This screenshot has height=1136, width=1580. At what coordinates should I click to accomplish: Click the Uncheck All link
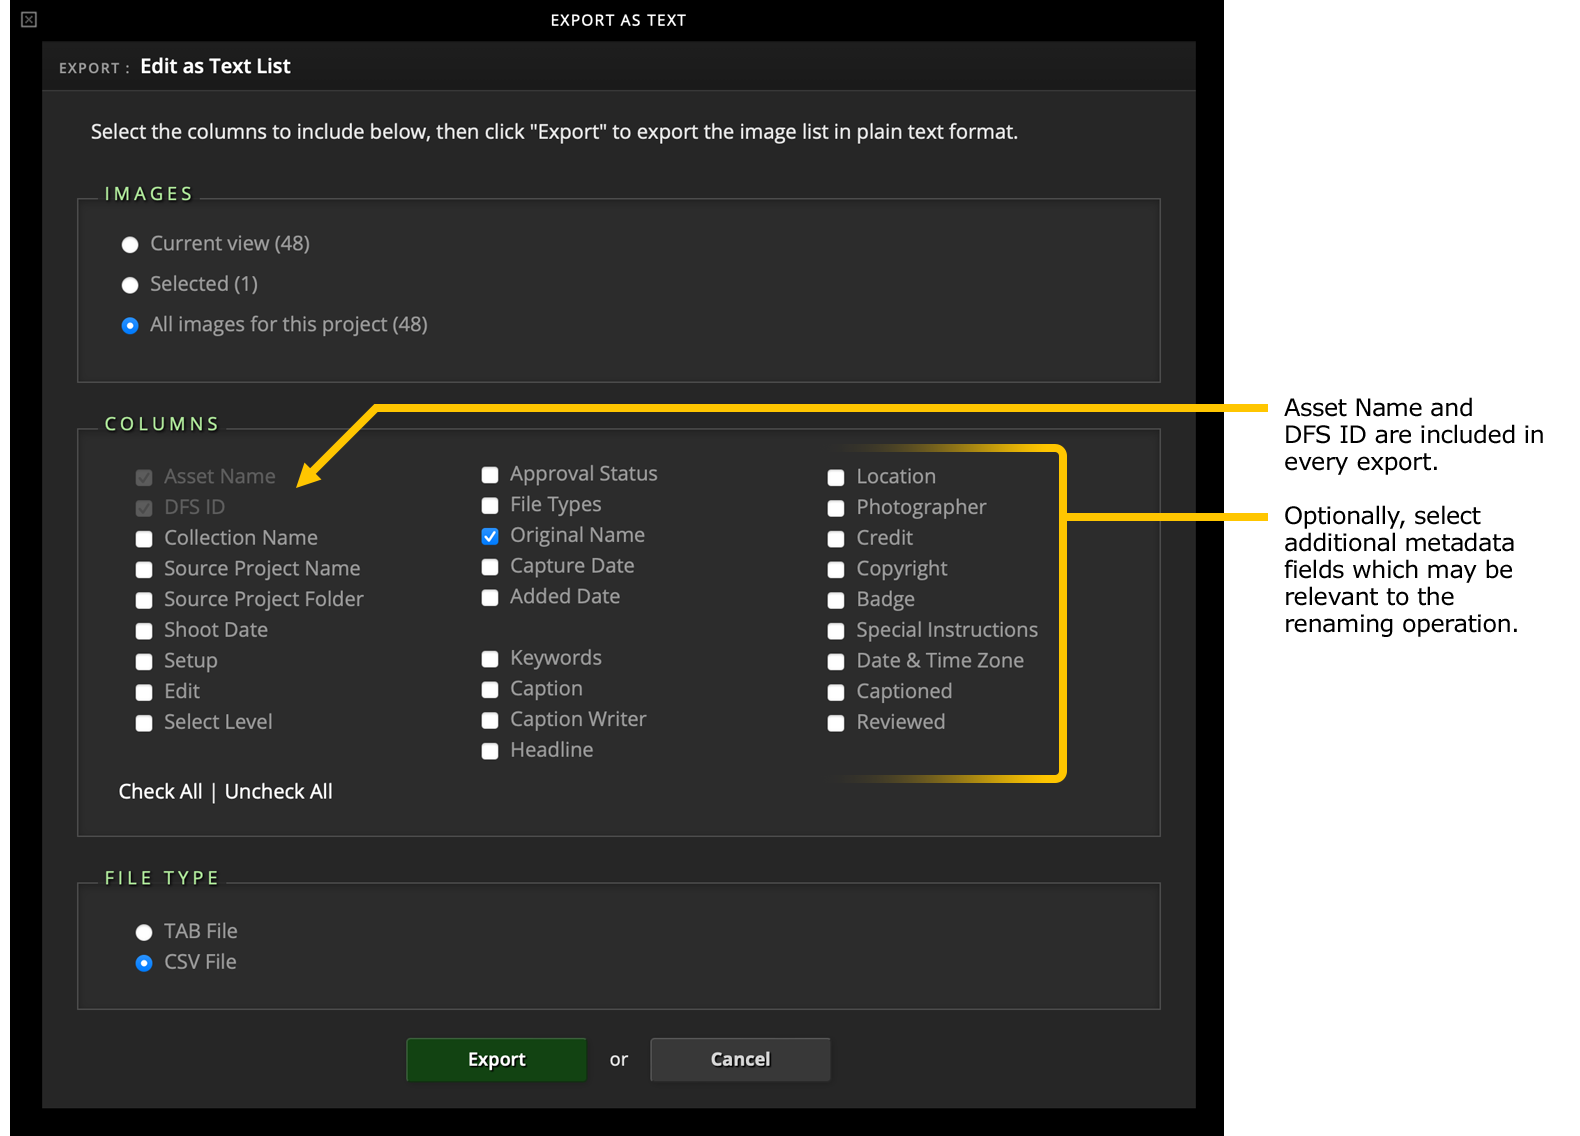(278, 792)
